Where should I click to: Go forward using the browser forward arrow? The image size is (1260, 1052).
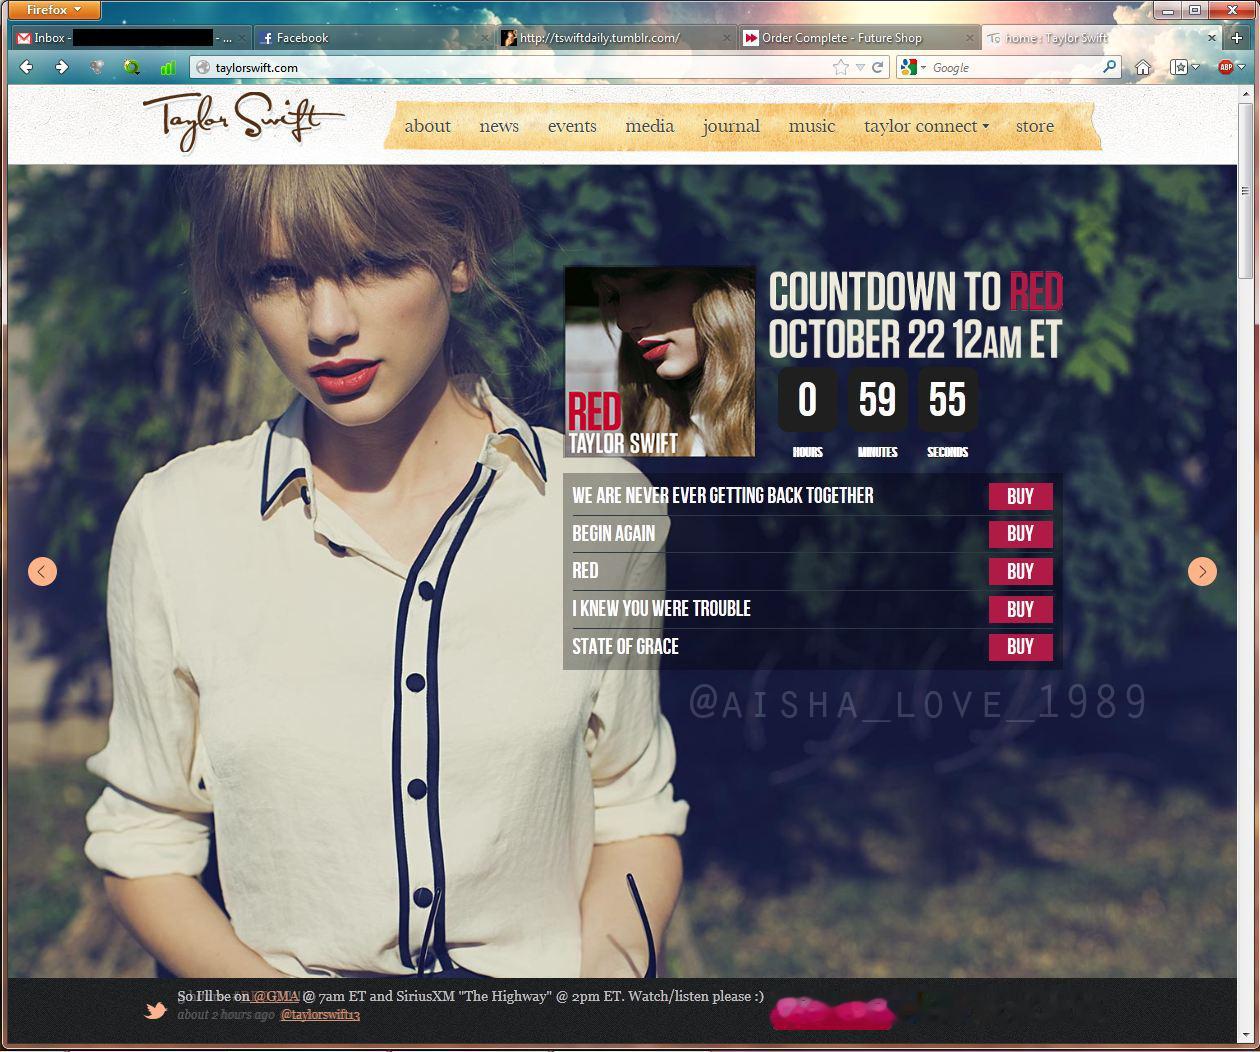tap(62, 67)
